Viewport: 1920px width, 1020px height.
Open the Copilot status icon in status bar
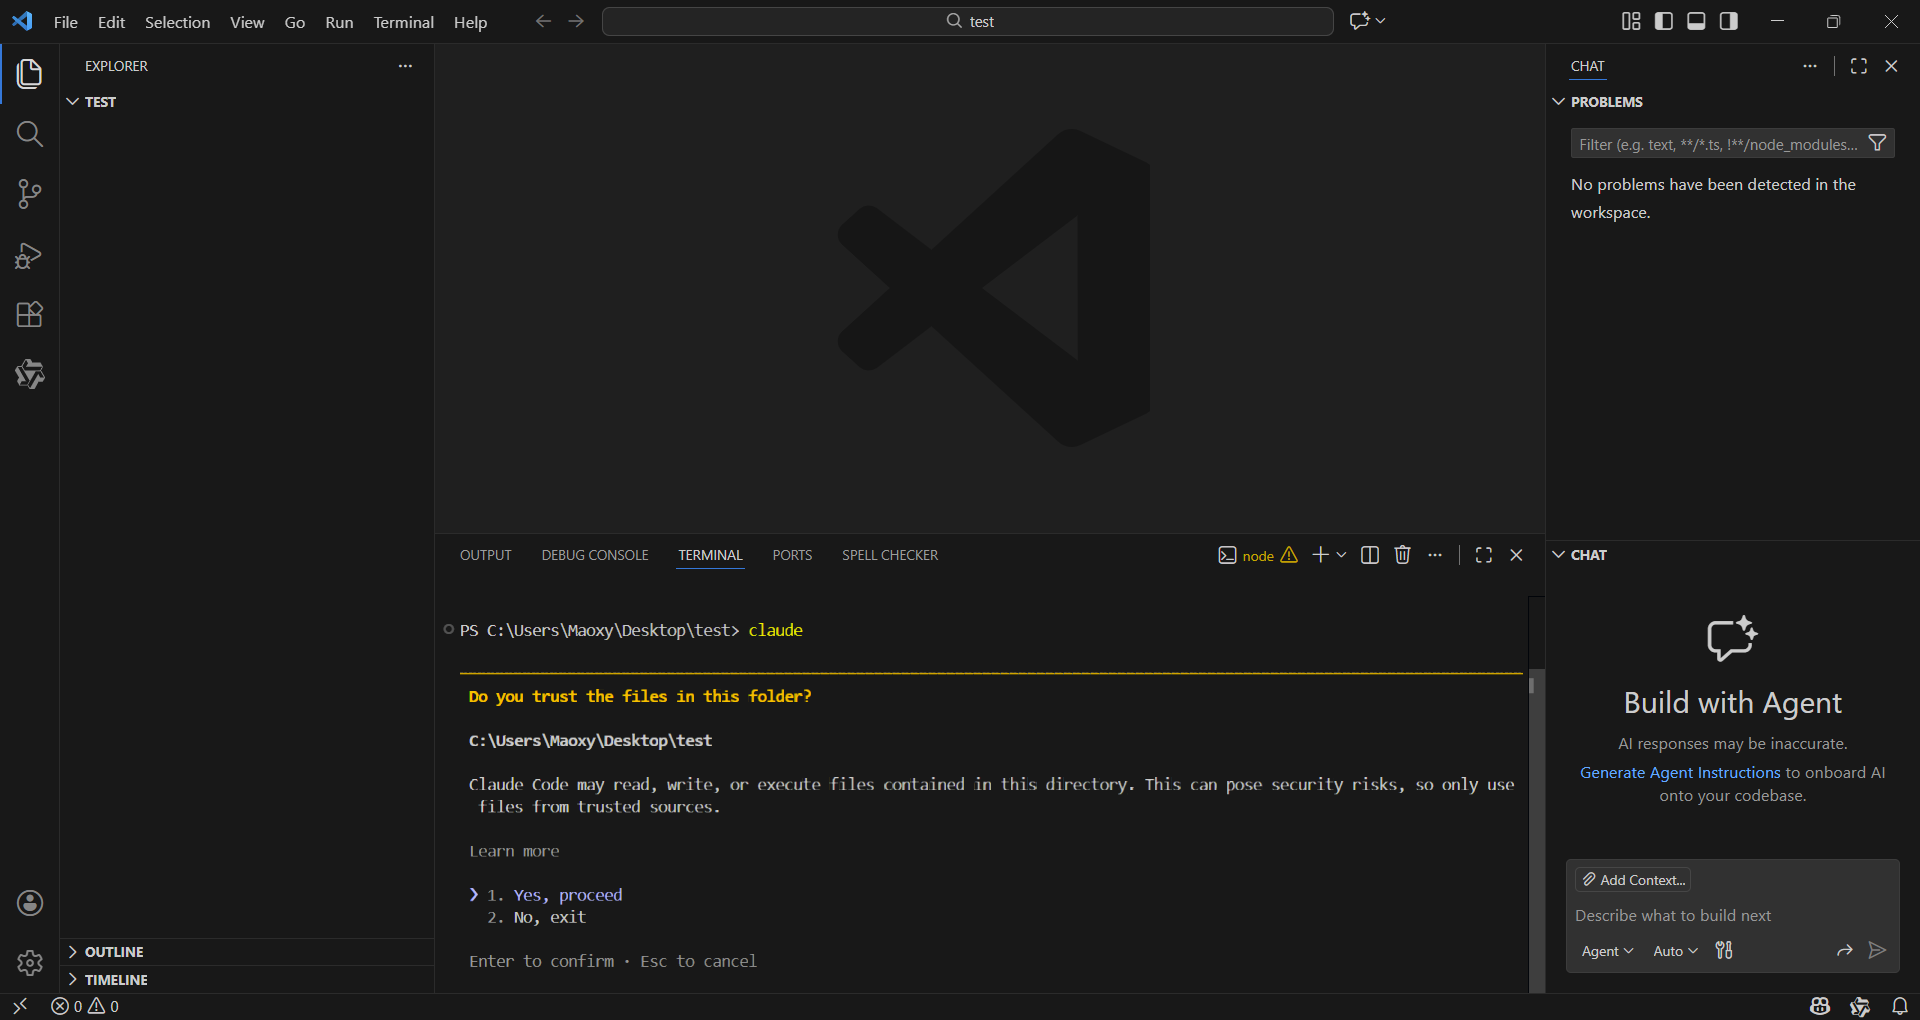click(x=1820, y=1006)
